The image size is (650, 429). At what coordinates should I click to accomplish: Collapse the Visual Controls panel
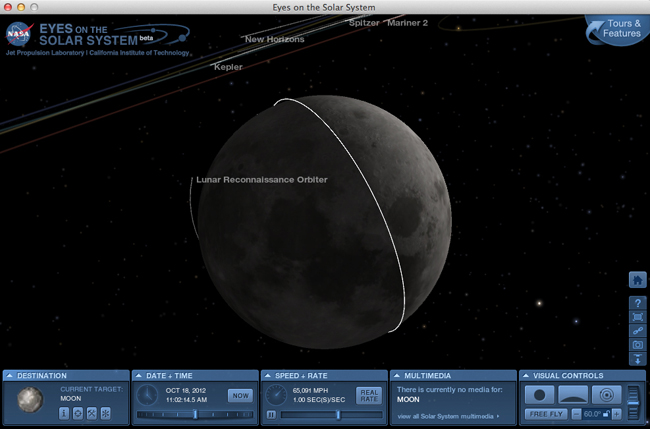pyautogui.click(x=526, y=376)
